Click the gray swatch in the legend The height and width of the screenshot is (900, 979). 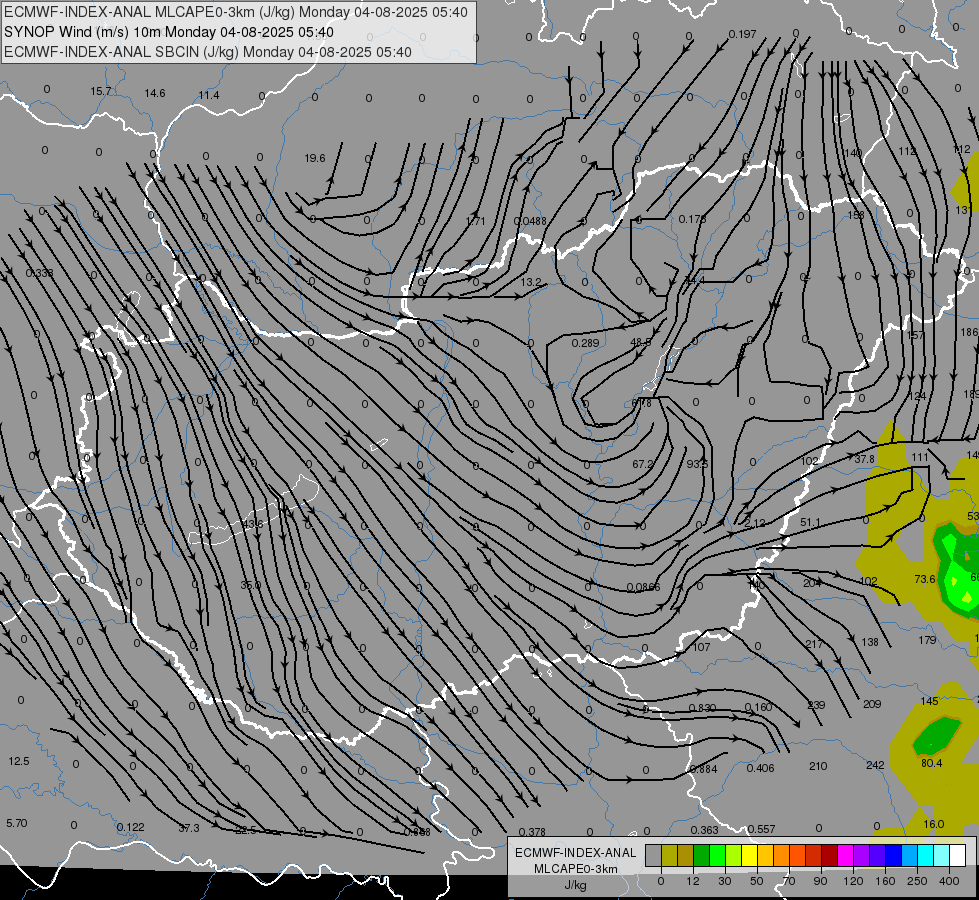point(654,855)
